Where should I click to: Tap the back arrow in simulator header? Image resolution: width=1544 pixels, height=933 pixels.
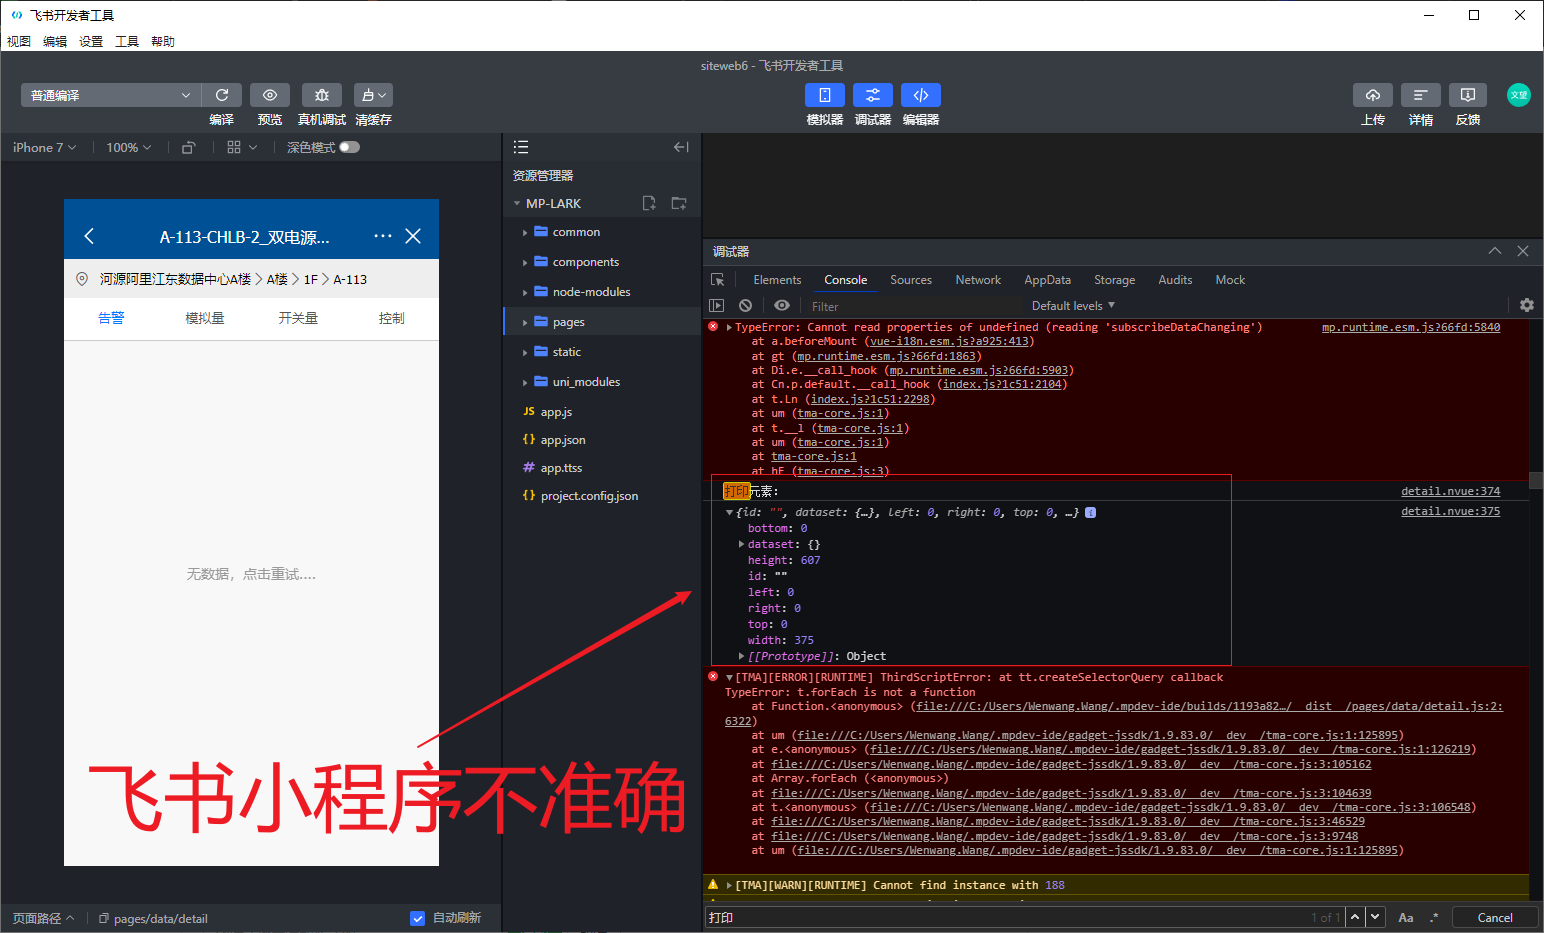tap(89, 236)
